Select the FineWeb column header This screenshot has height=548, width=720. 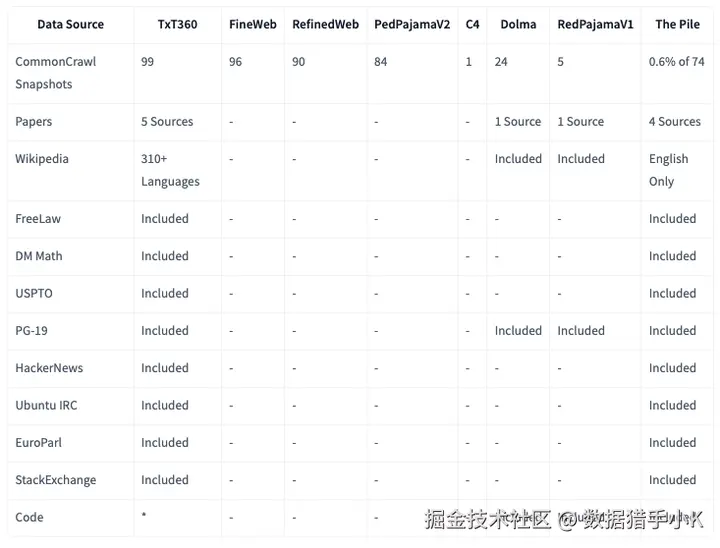pyautogui.click(x=253, y=24)
